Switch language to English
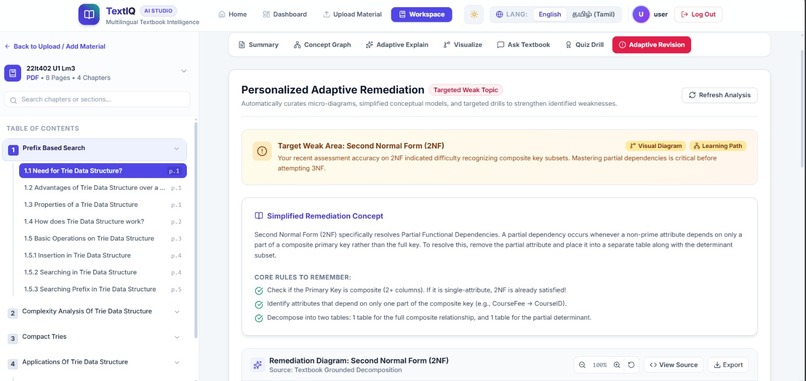 coord(549,14)
